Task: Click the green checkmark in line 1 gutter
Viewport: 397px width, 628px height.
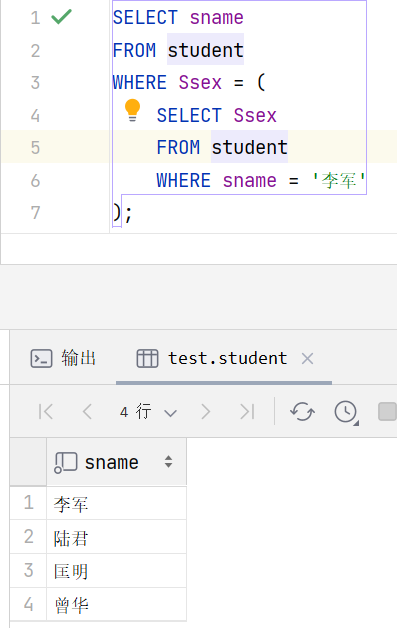Action: pos(61,17)
